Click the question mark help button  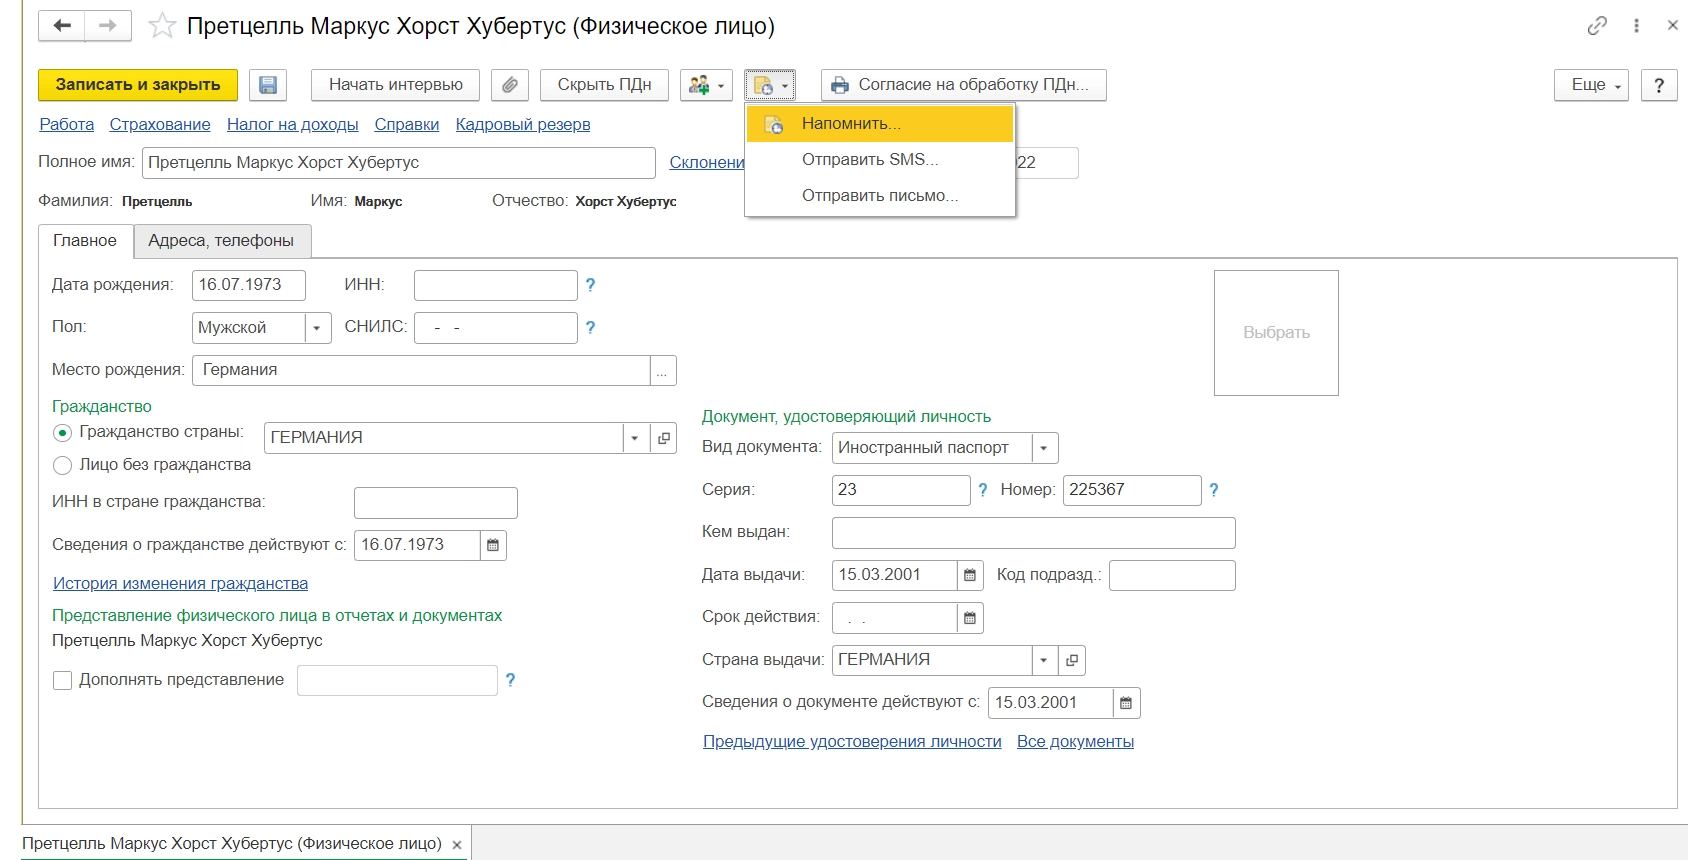pos(1659,85)
